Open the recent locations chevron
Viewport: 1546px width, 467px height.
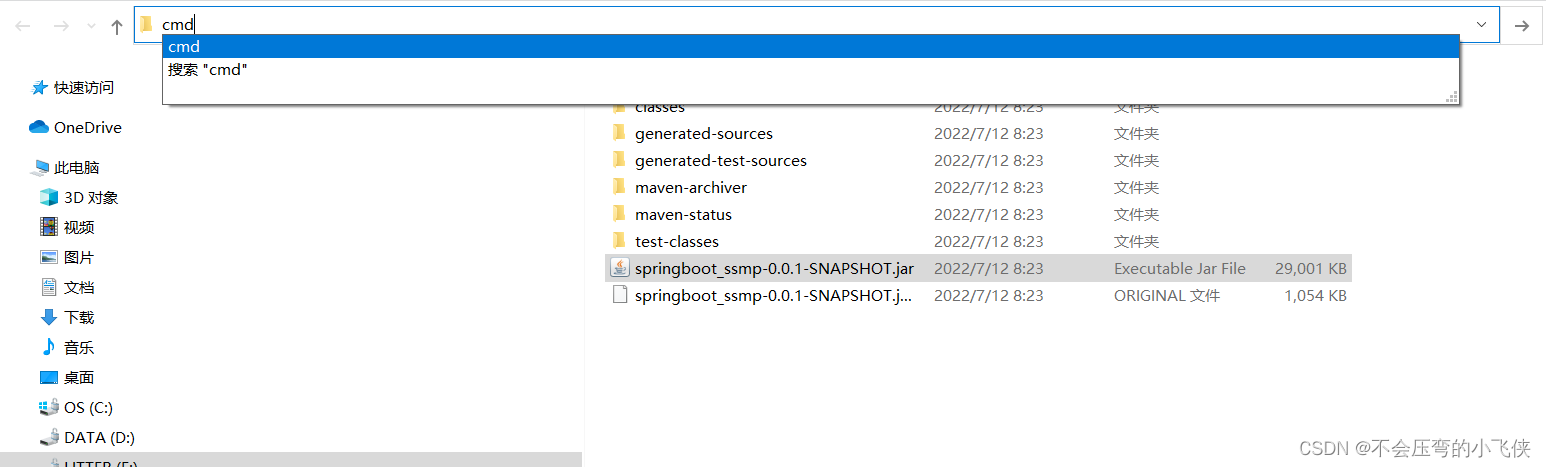(91, 26)
